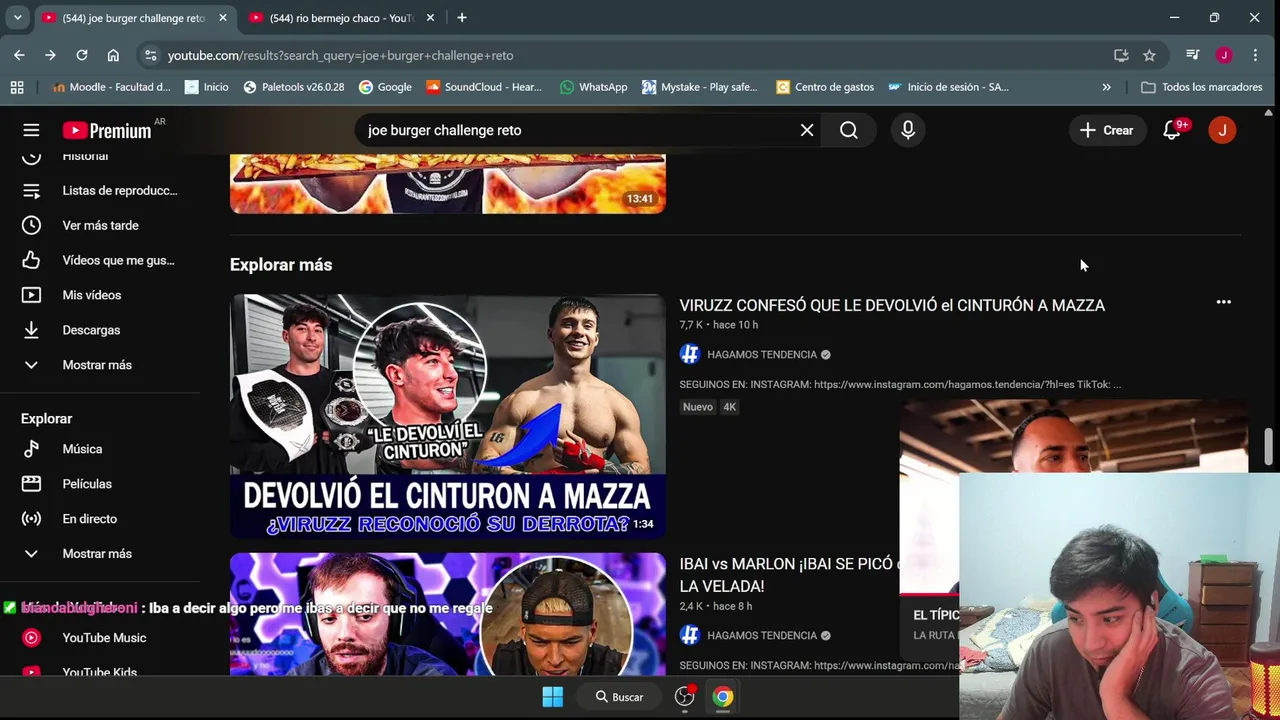Clear the search query with the X

807,130
